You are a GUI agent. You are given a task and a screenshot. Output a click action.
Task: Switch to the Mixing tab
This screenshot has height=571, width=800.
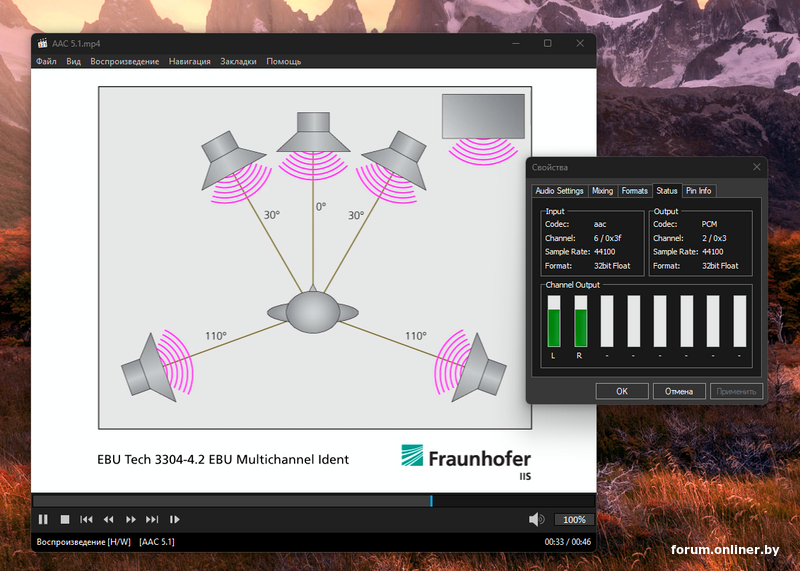pos(602,190)
